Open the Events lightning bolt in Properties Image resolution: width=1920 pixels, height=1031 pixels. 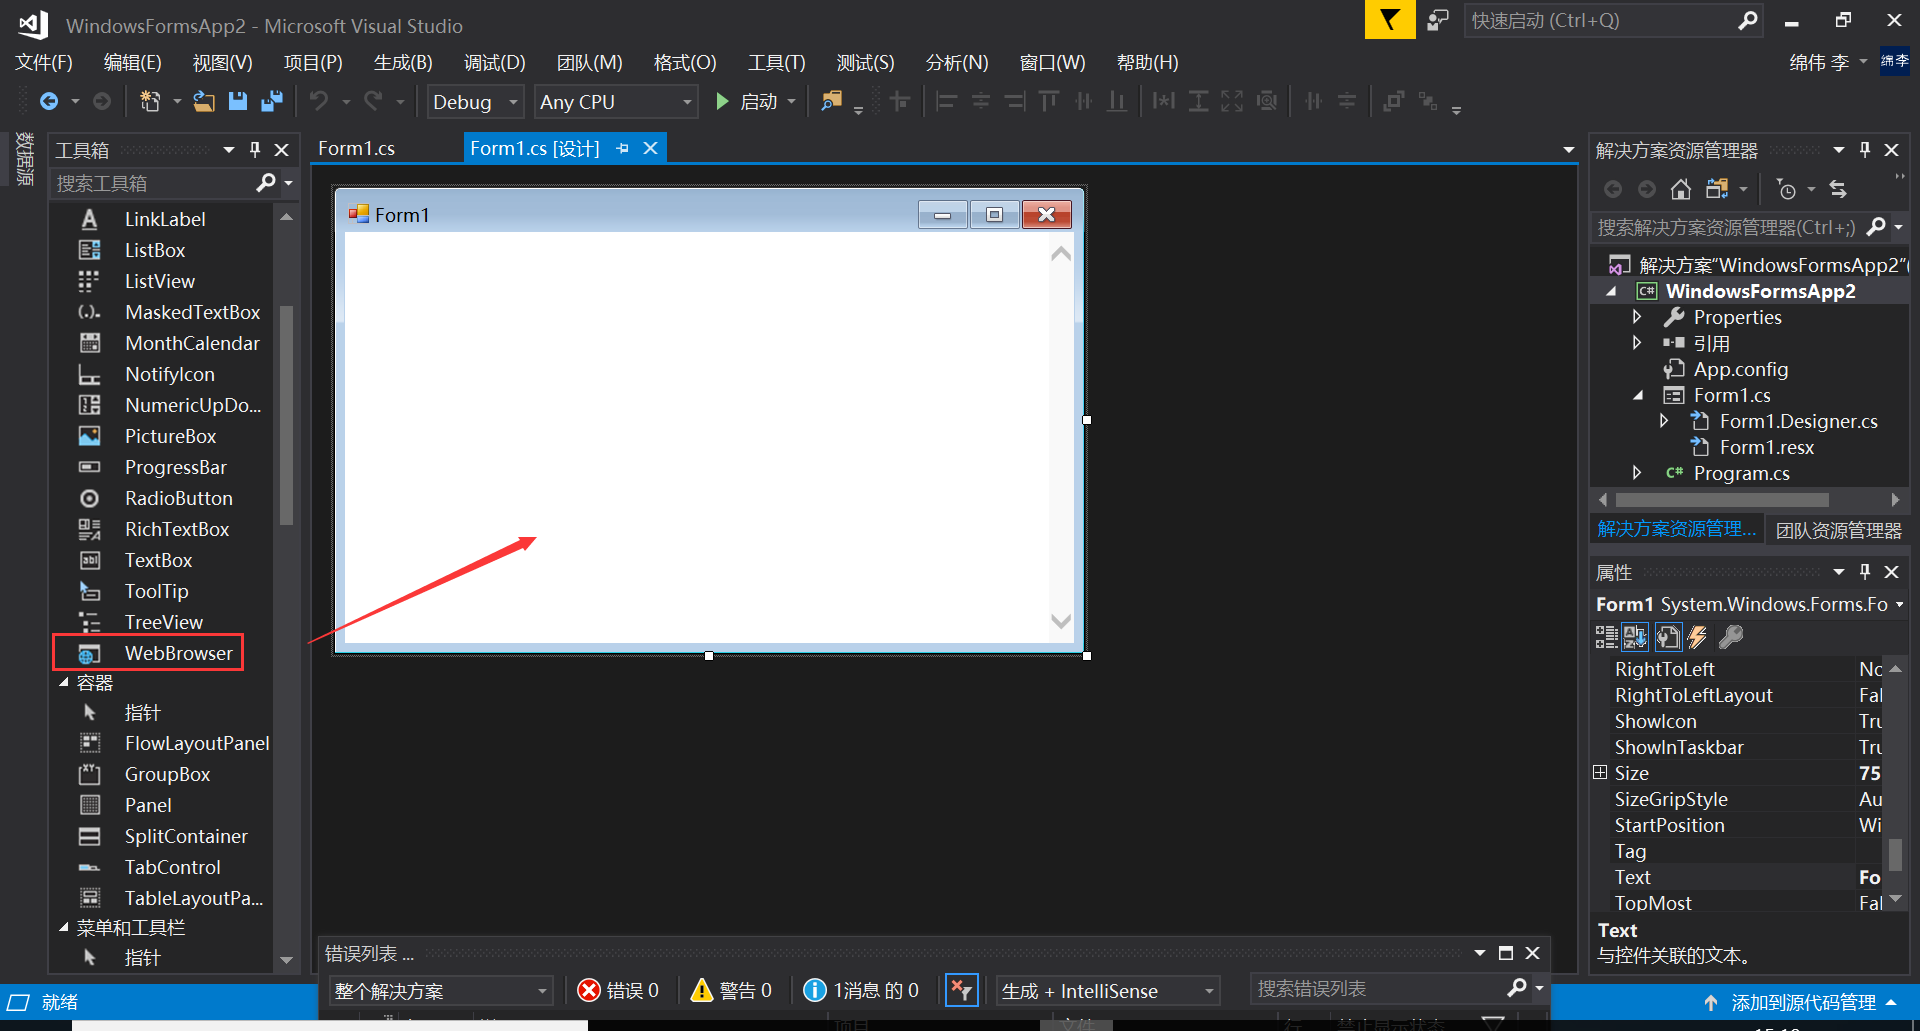click(1699, 637)
